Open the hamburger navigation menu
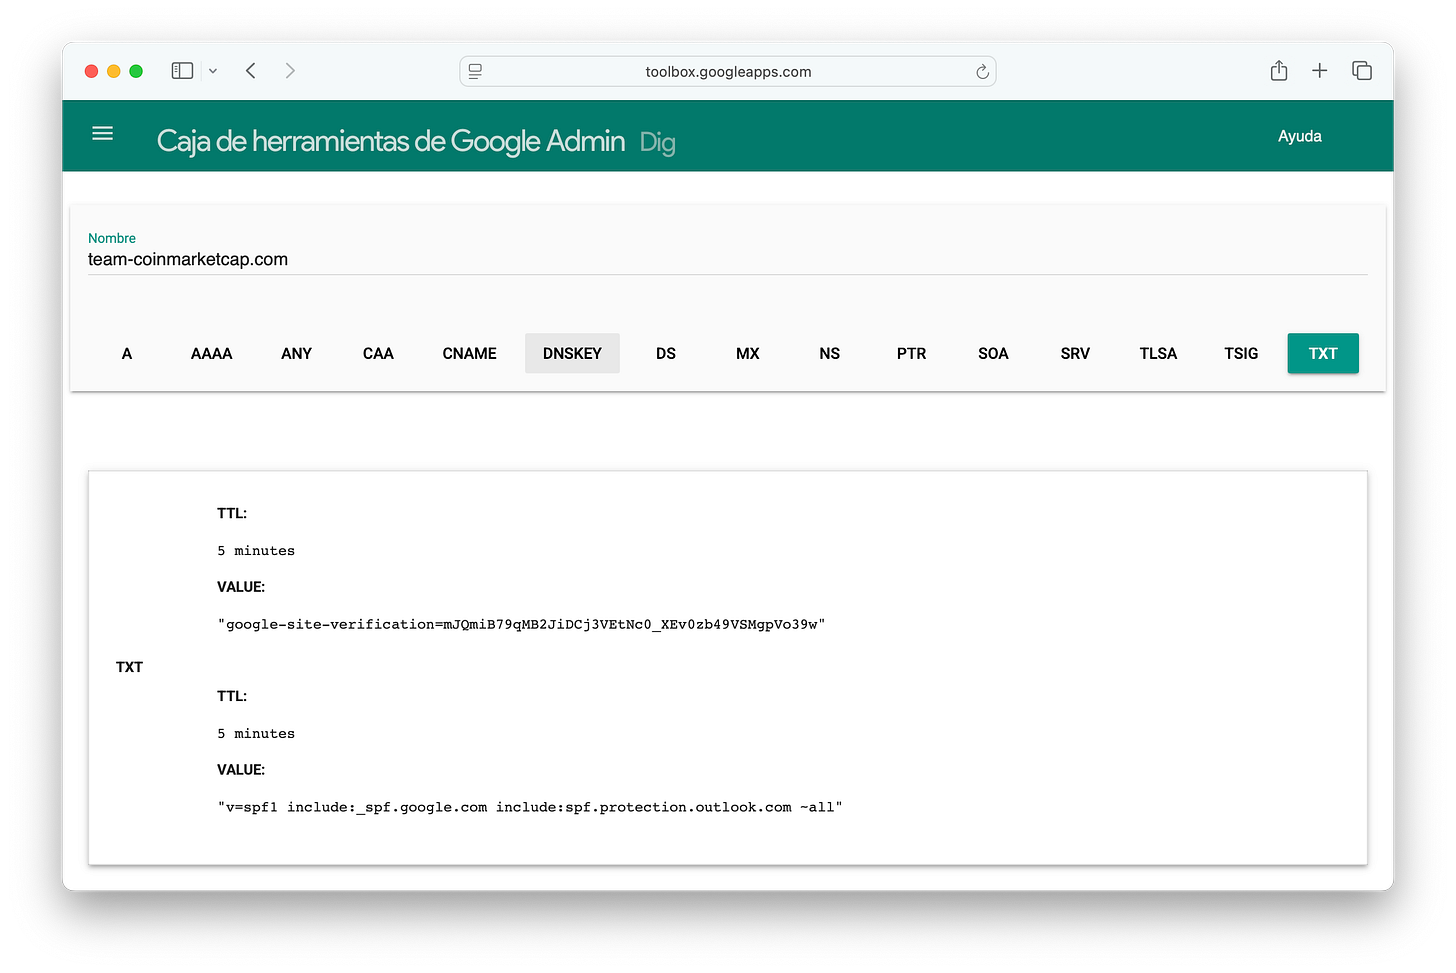The height and width of the screenshot is (973, 1456). pos(102,133)
